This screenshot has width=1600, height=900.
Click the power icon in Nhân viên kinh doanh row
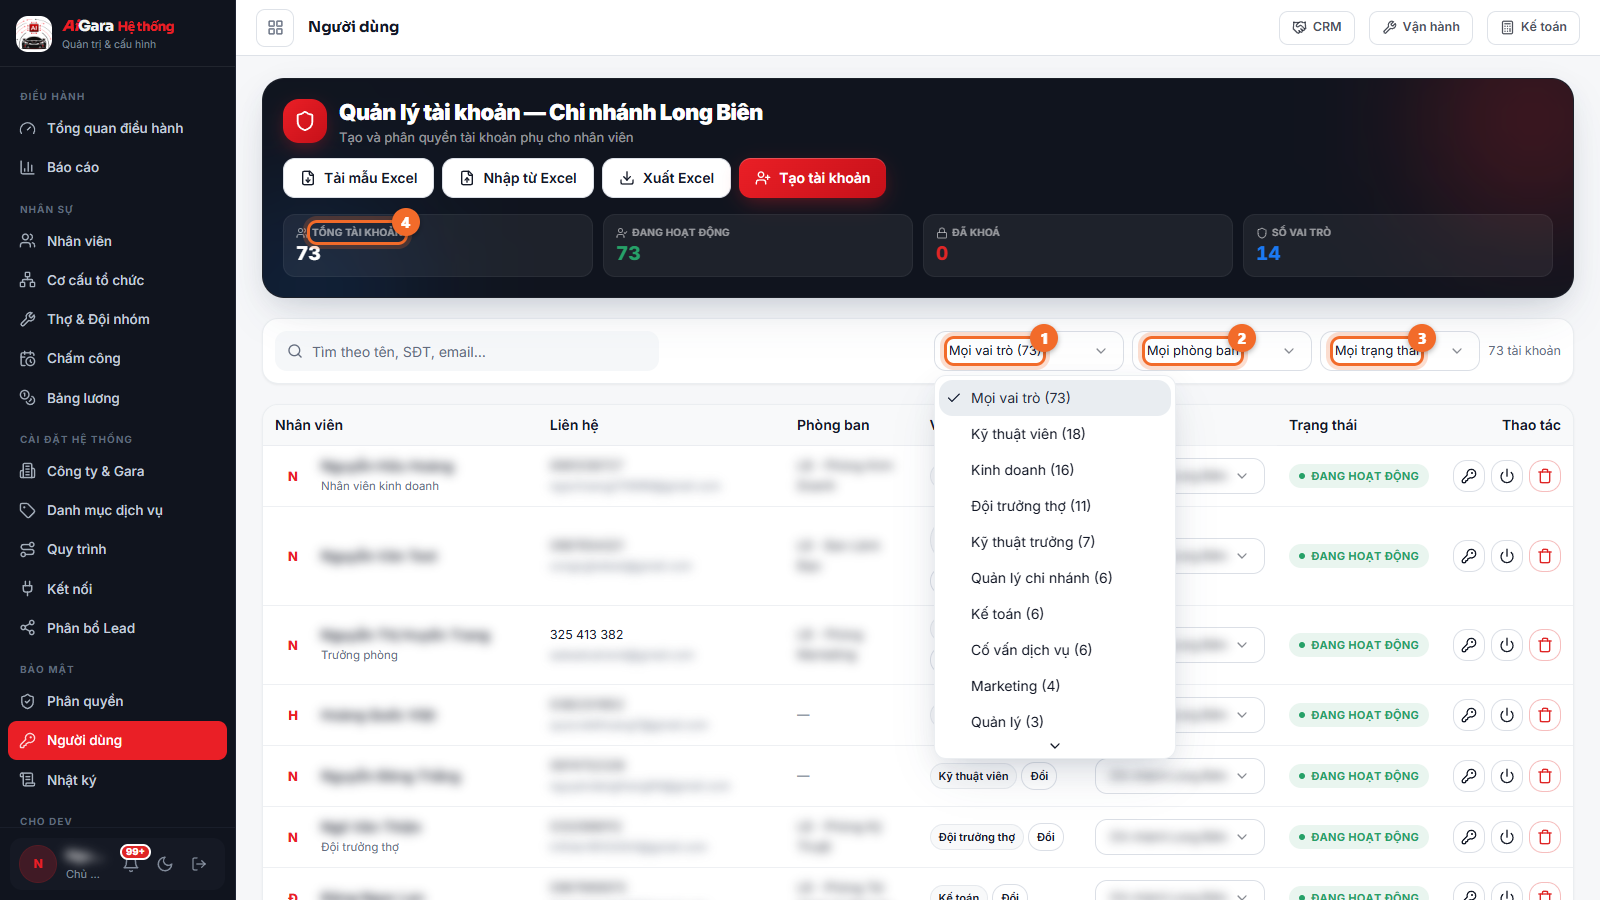pyautogui.click(x=1507, y=476)
